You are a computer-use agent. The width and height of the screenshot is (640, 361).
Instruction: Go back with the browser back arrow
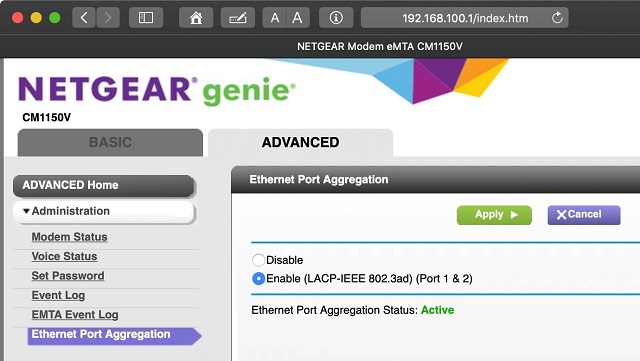(84, 18)
